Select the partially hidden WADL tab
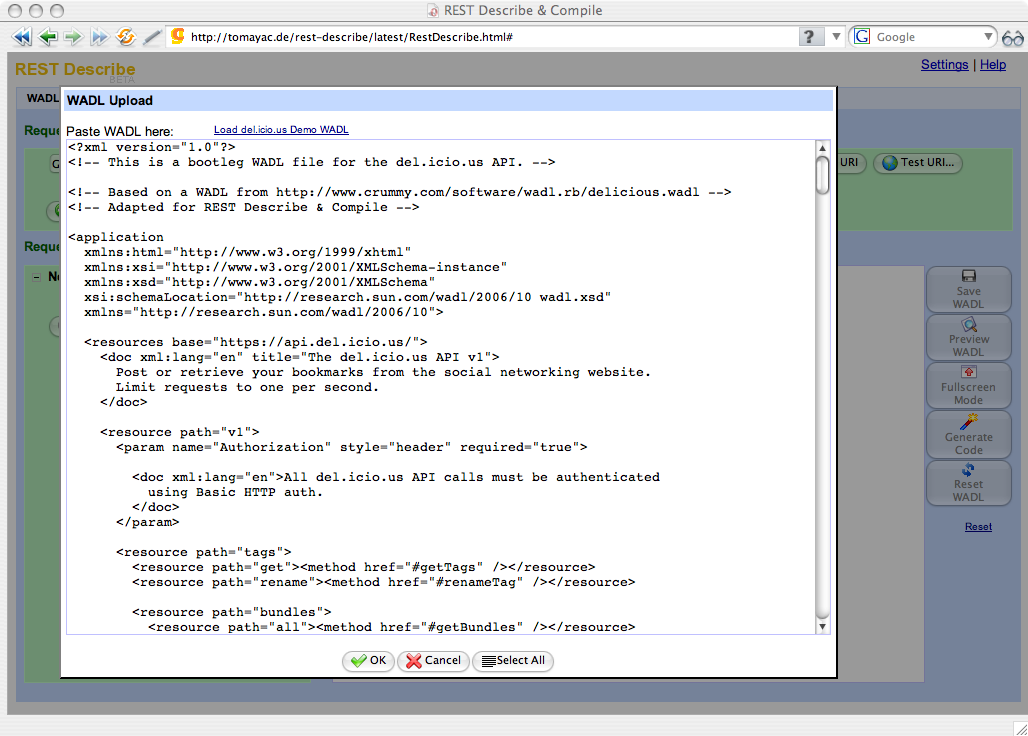Screen dimensions: 1028x736 point(41,98)
